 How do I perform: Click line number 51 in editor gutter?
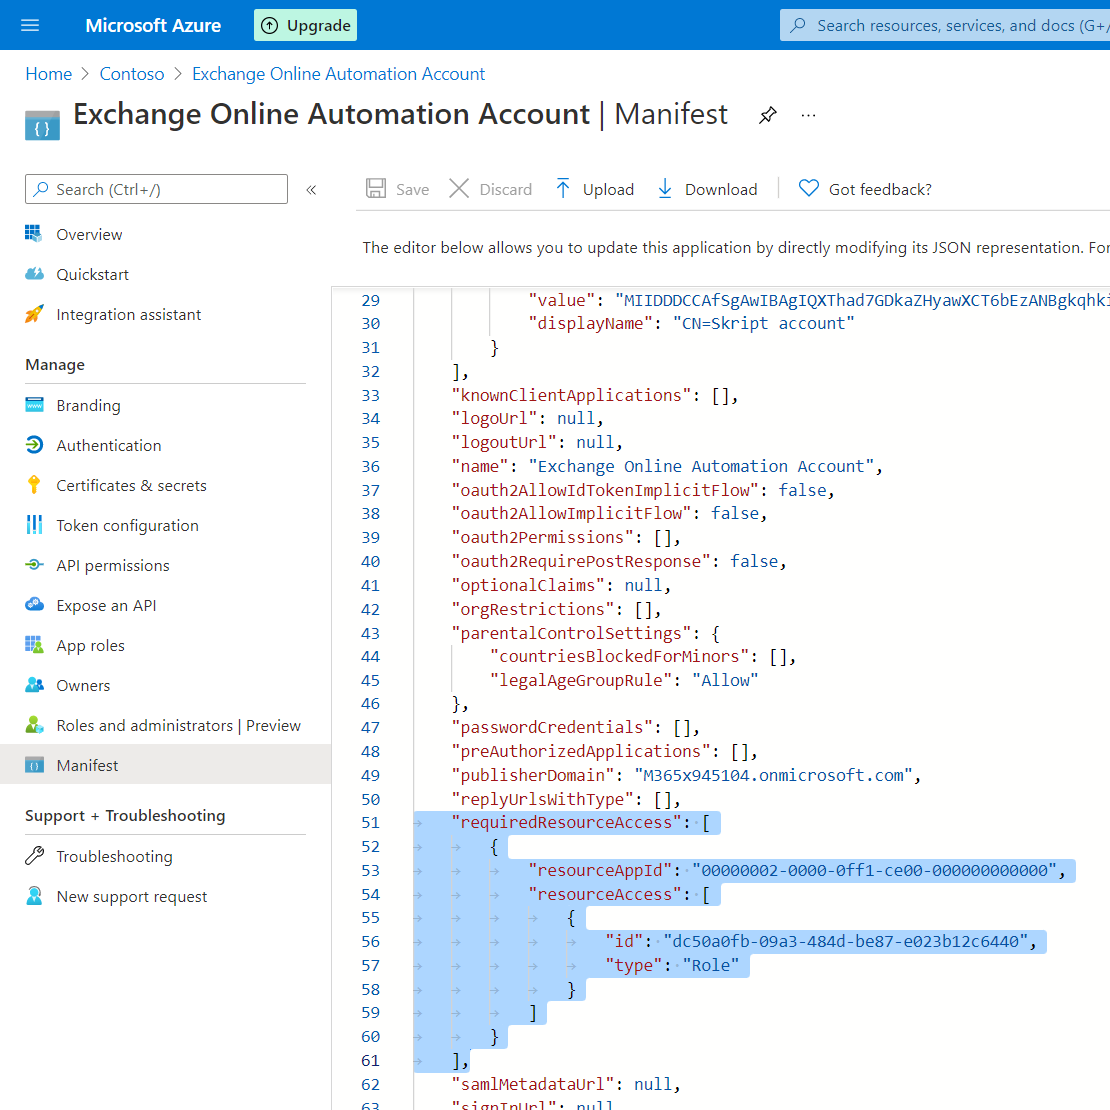pos(370,823)
